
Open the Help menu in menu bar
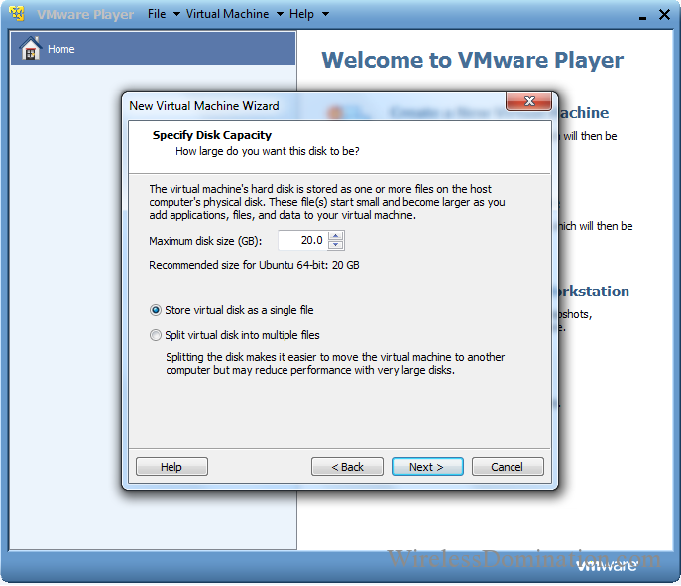301,14
